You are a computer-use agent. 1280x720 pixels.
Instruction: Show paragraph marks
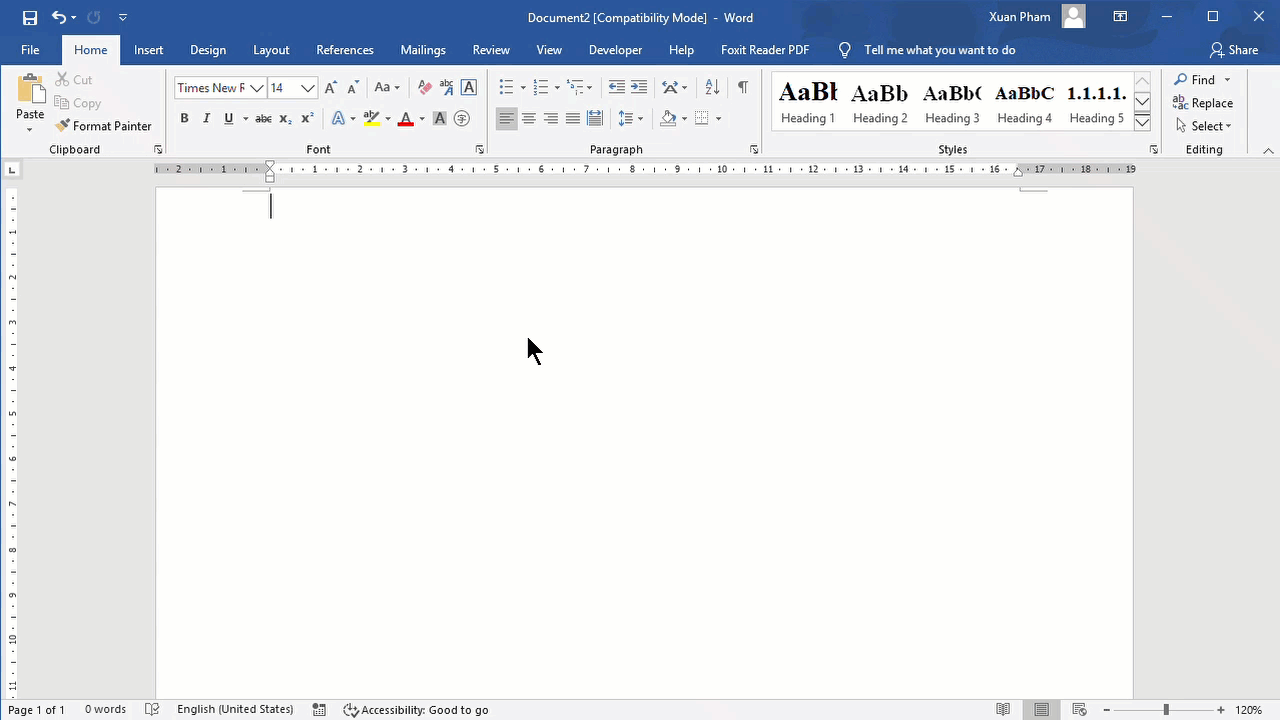click(x=742, y=88)
